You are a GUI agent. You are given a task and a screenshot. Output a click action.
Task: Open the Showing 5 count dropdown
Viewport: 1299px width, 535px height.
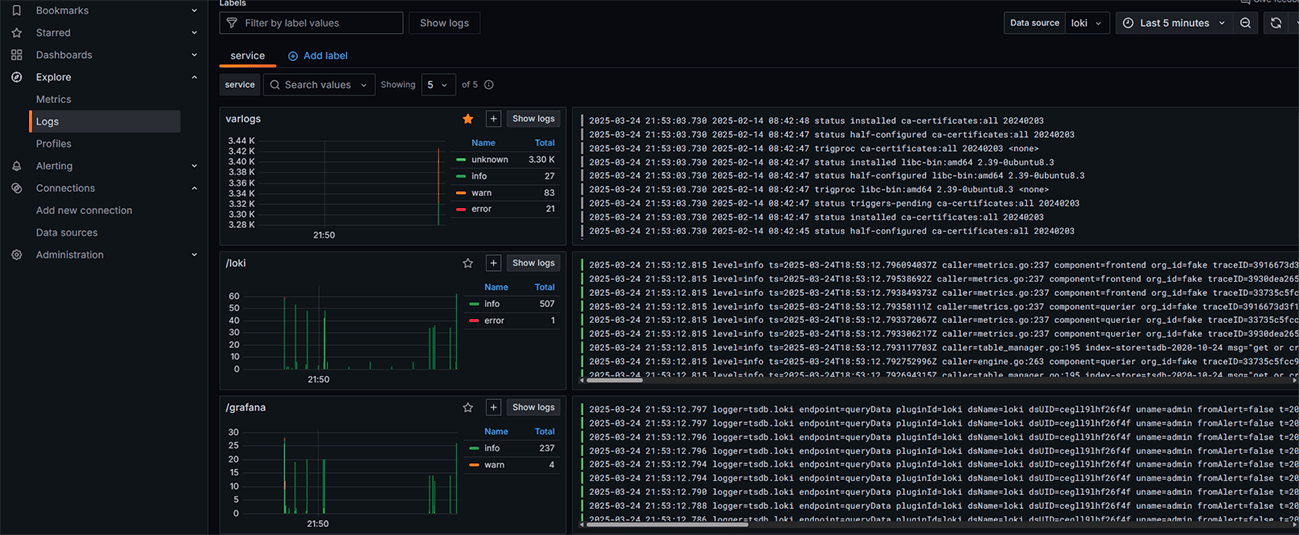point(438,85)
